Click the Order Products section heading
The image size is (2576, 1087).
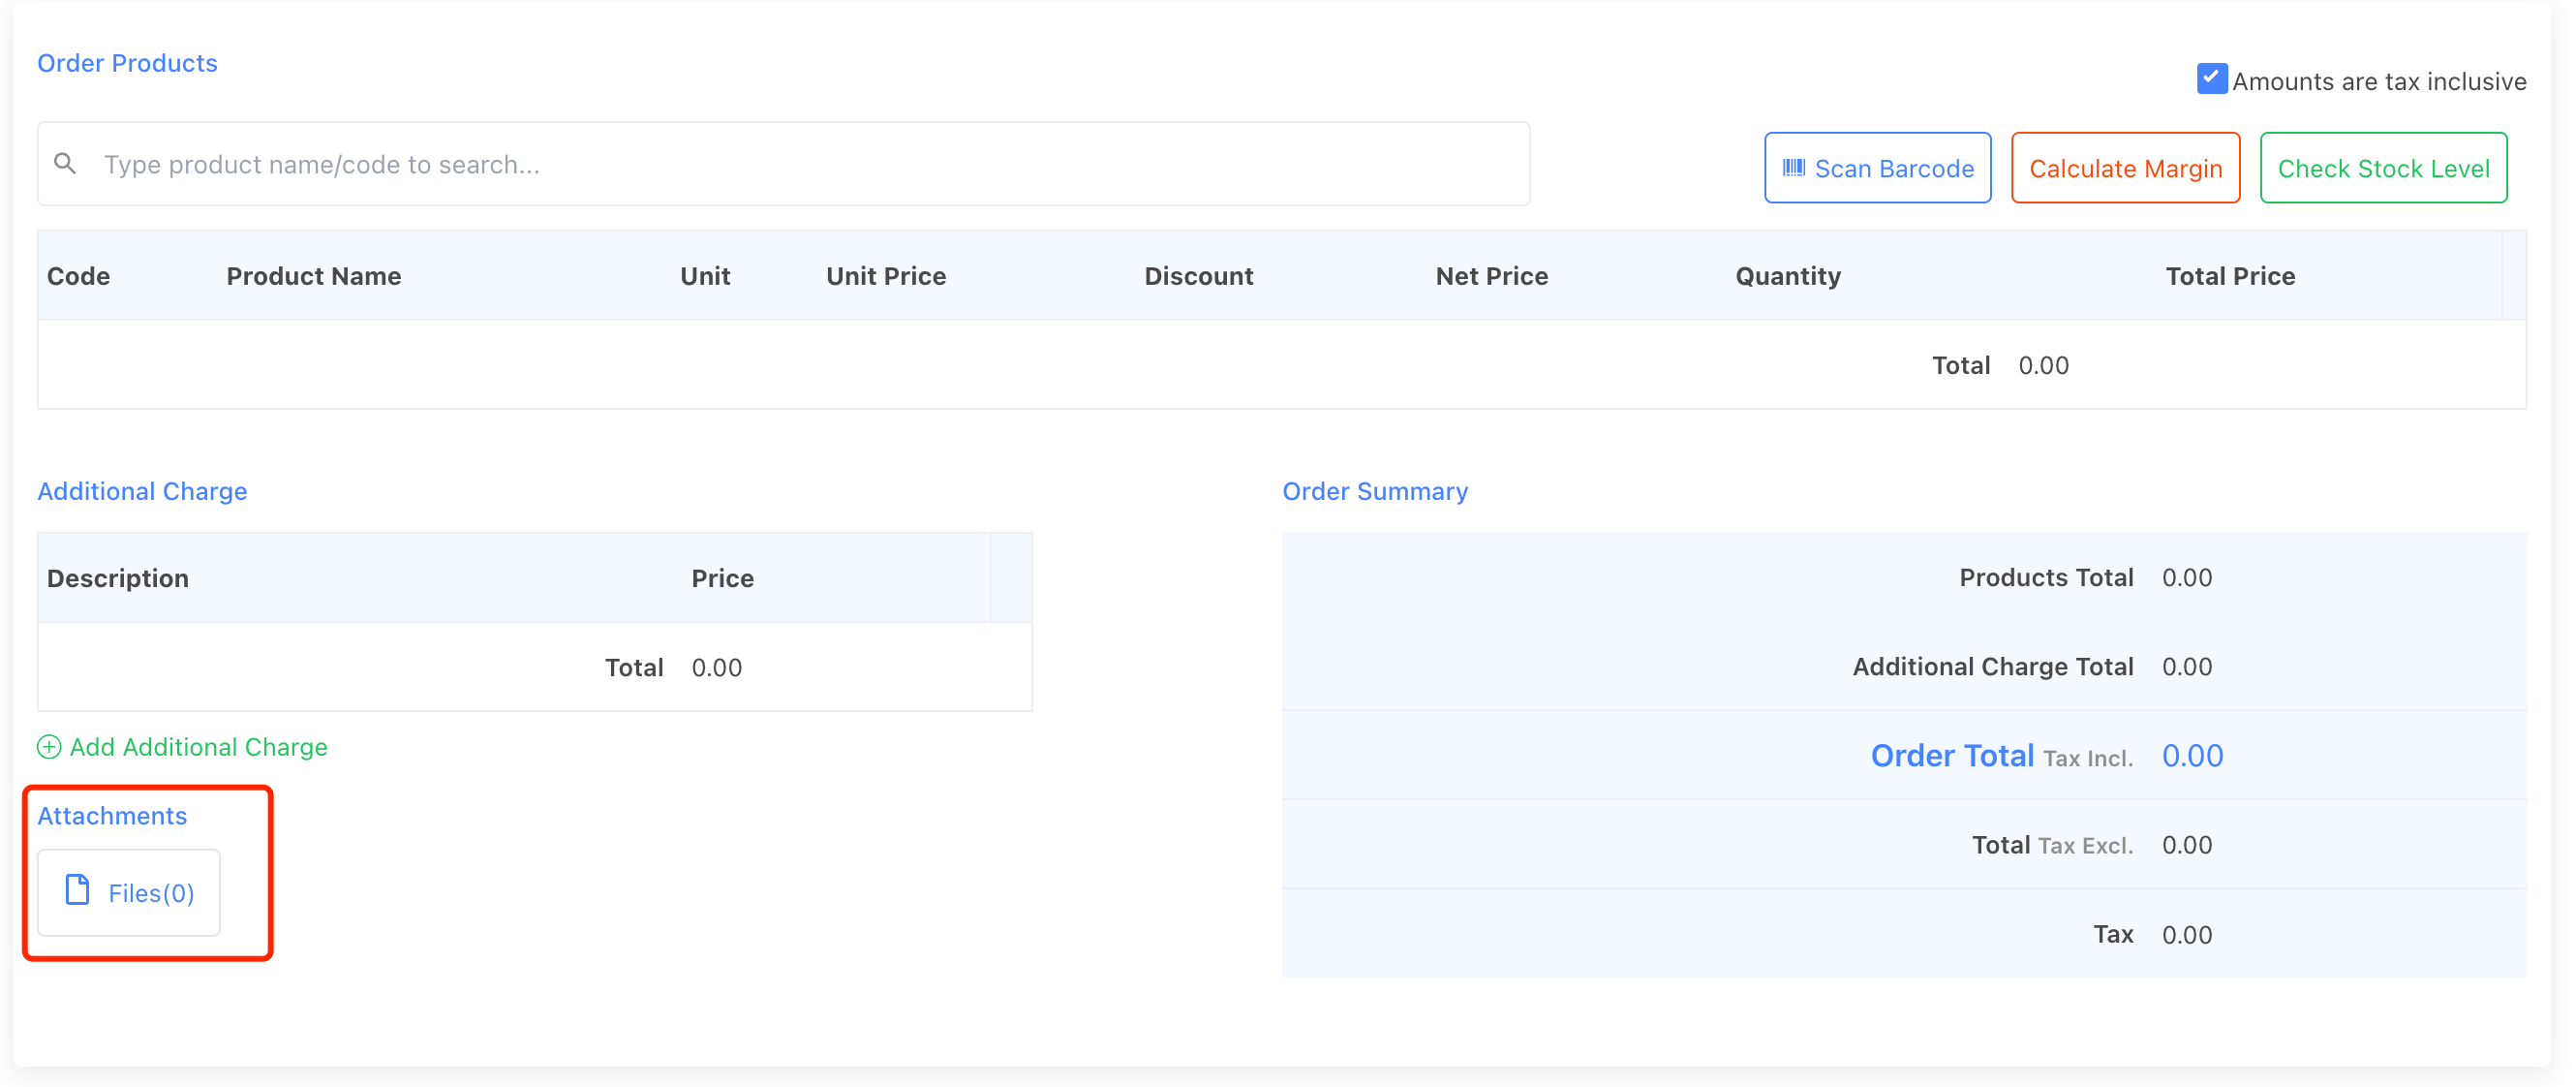point(127,63)
